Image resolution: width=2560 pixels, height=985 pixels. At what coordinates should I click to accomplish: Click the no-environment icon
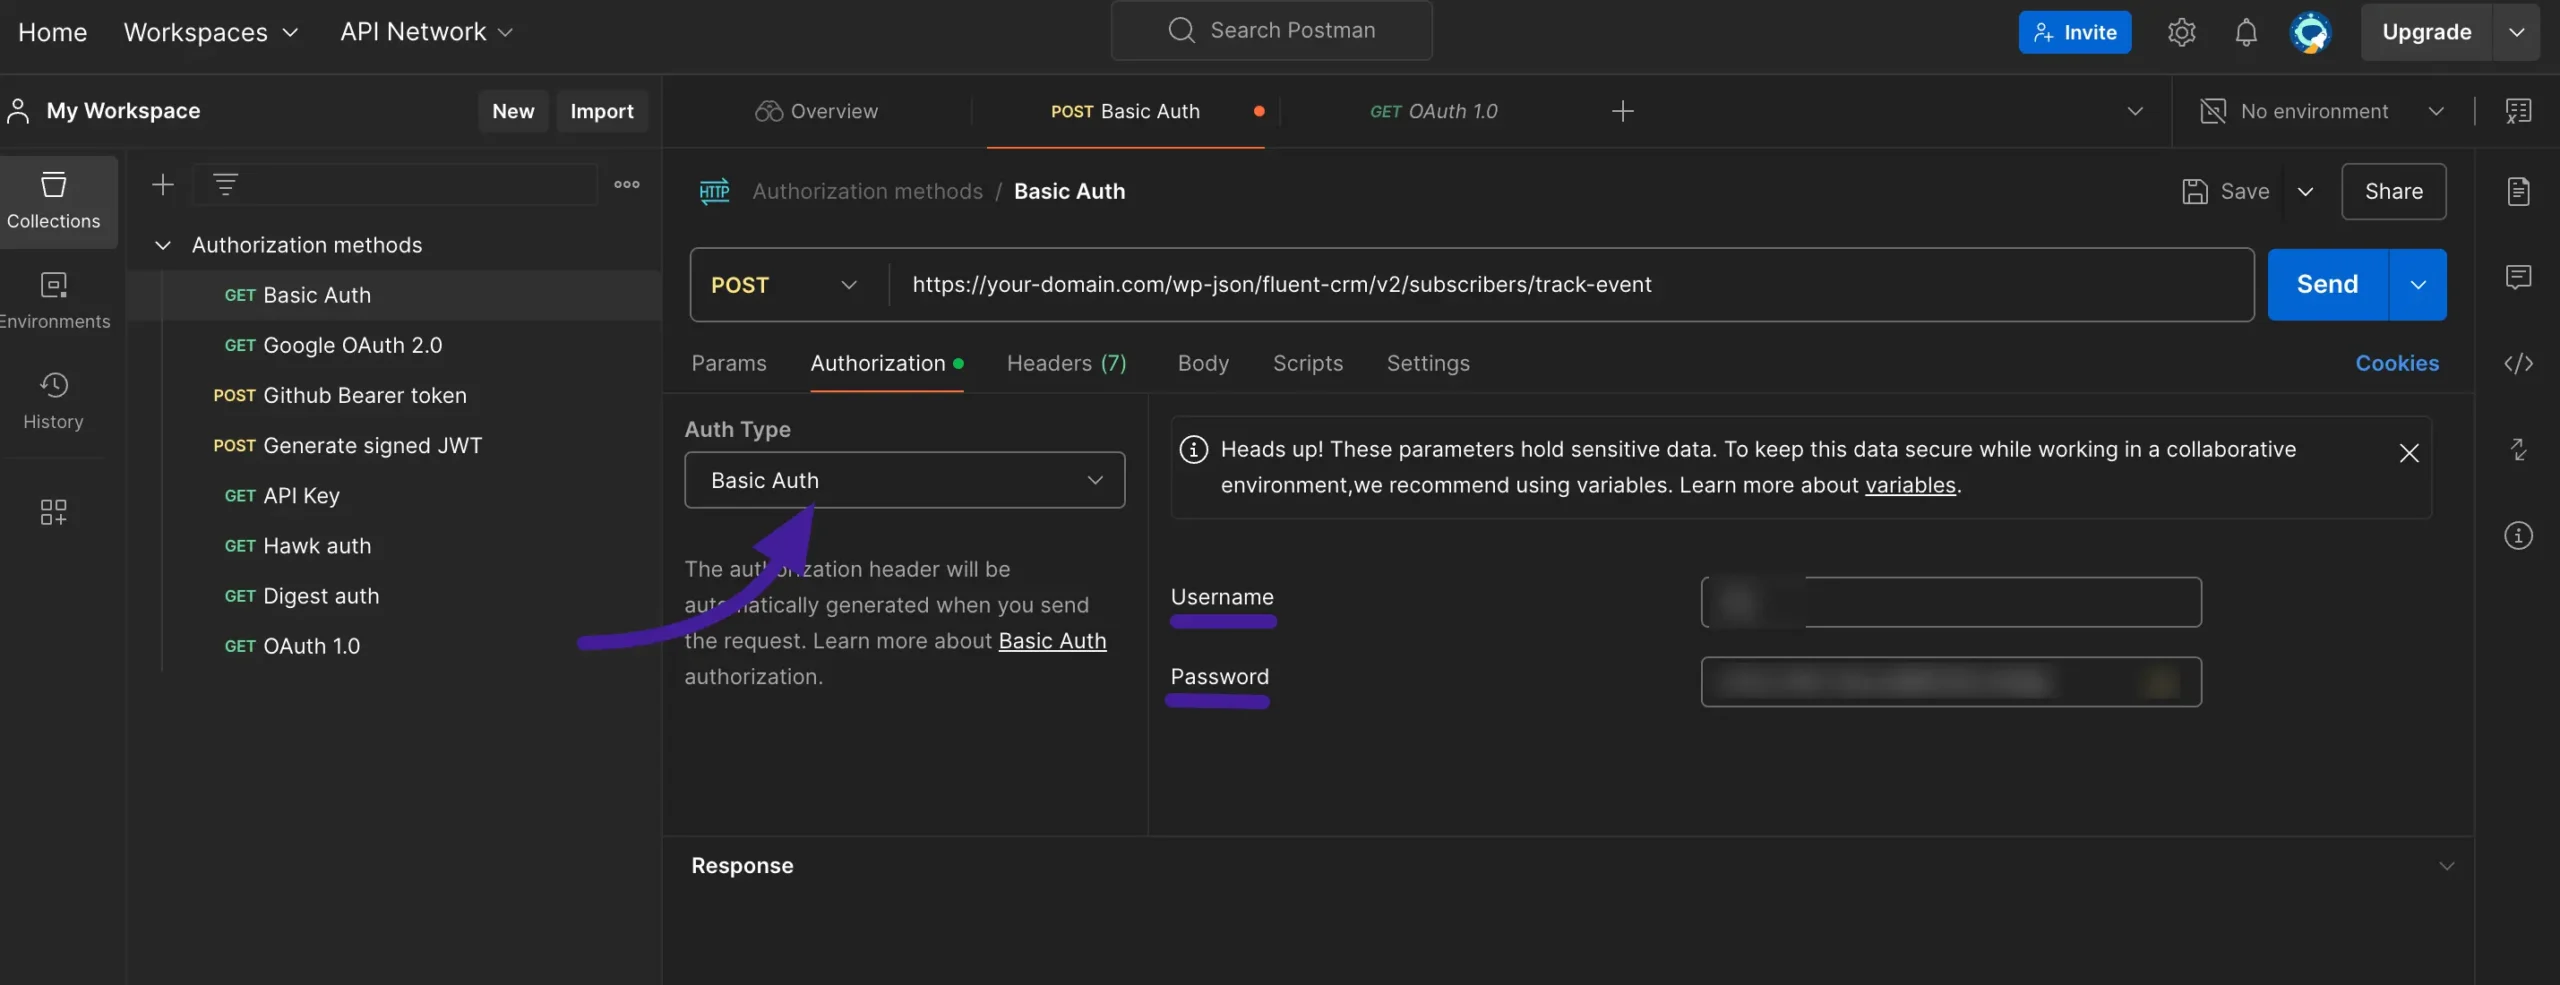pos(2213,111)
